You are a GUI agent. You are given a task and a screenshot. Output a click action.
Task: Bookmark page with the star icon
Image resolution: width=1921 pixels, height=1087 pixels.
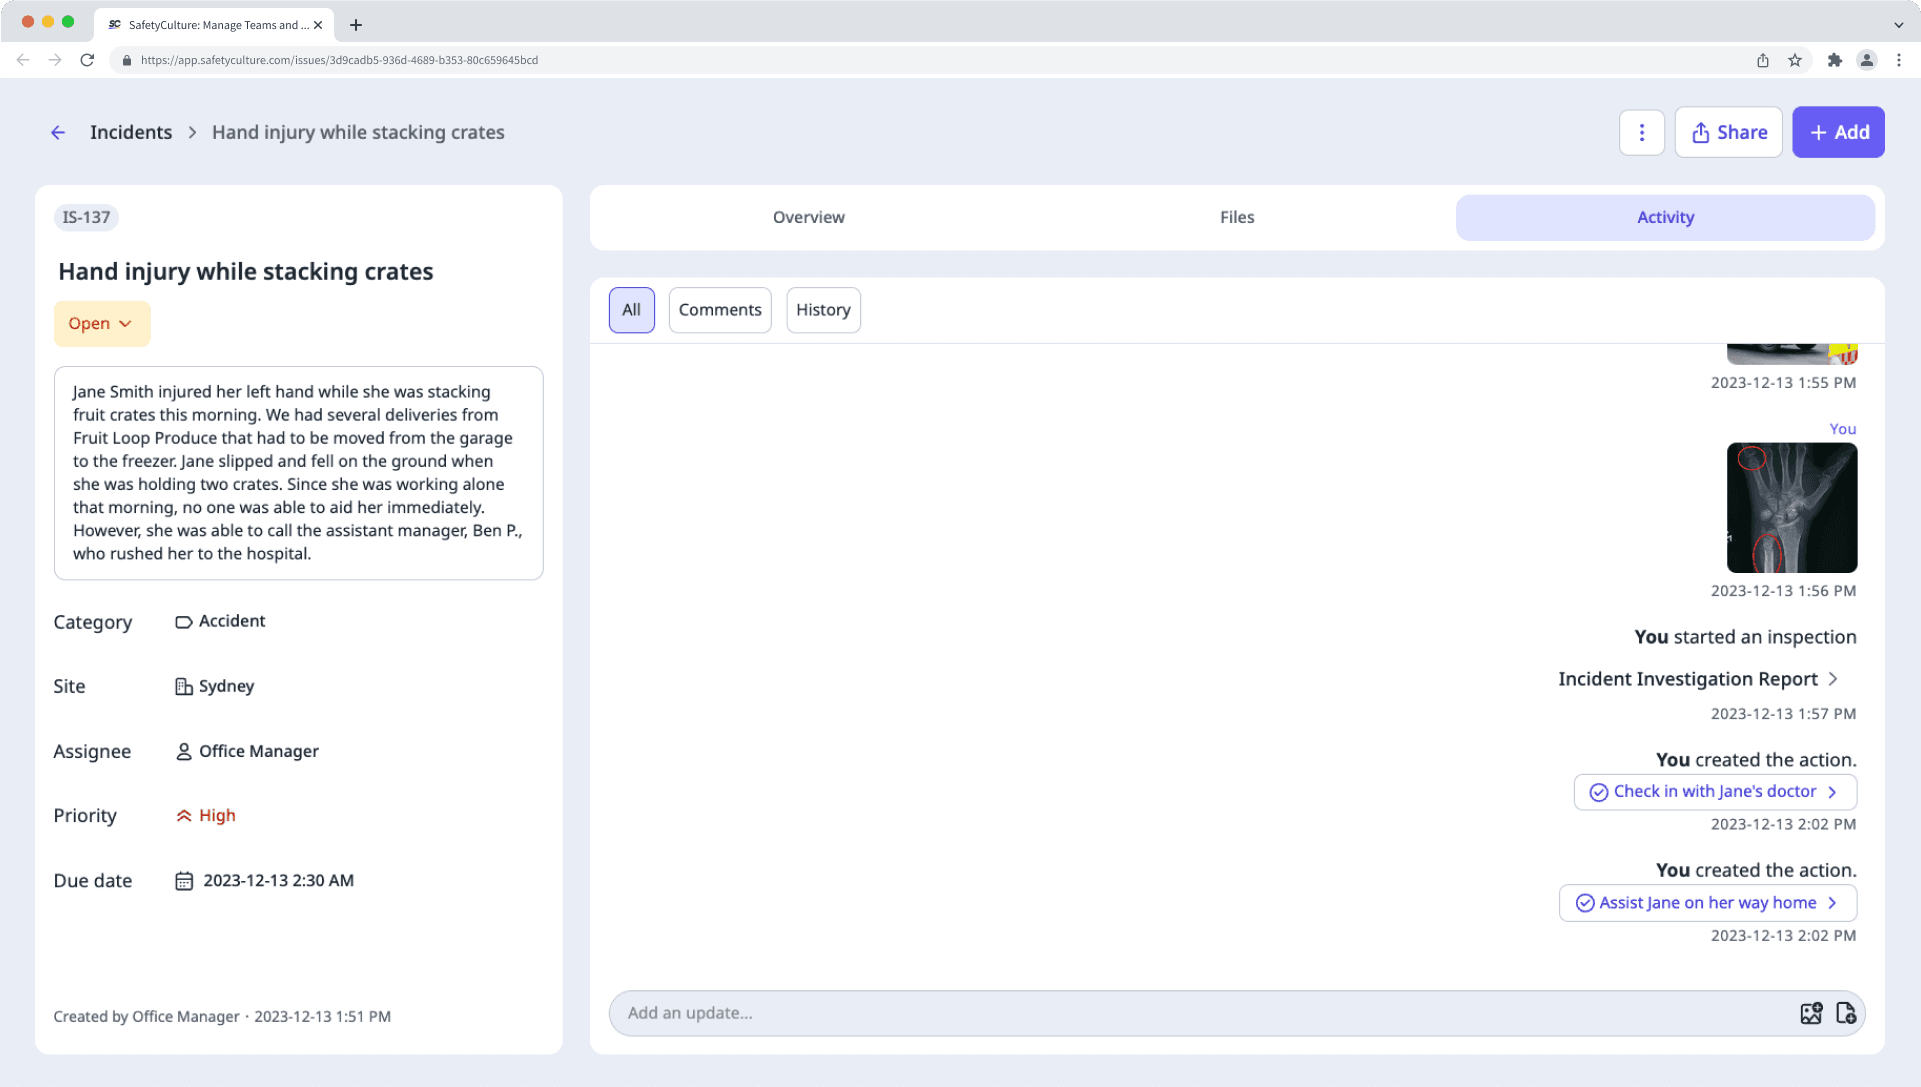point(1795,60)
